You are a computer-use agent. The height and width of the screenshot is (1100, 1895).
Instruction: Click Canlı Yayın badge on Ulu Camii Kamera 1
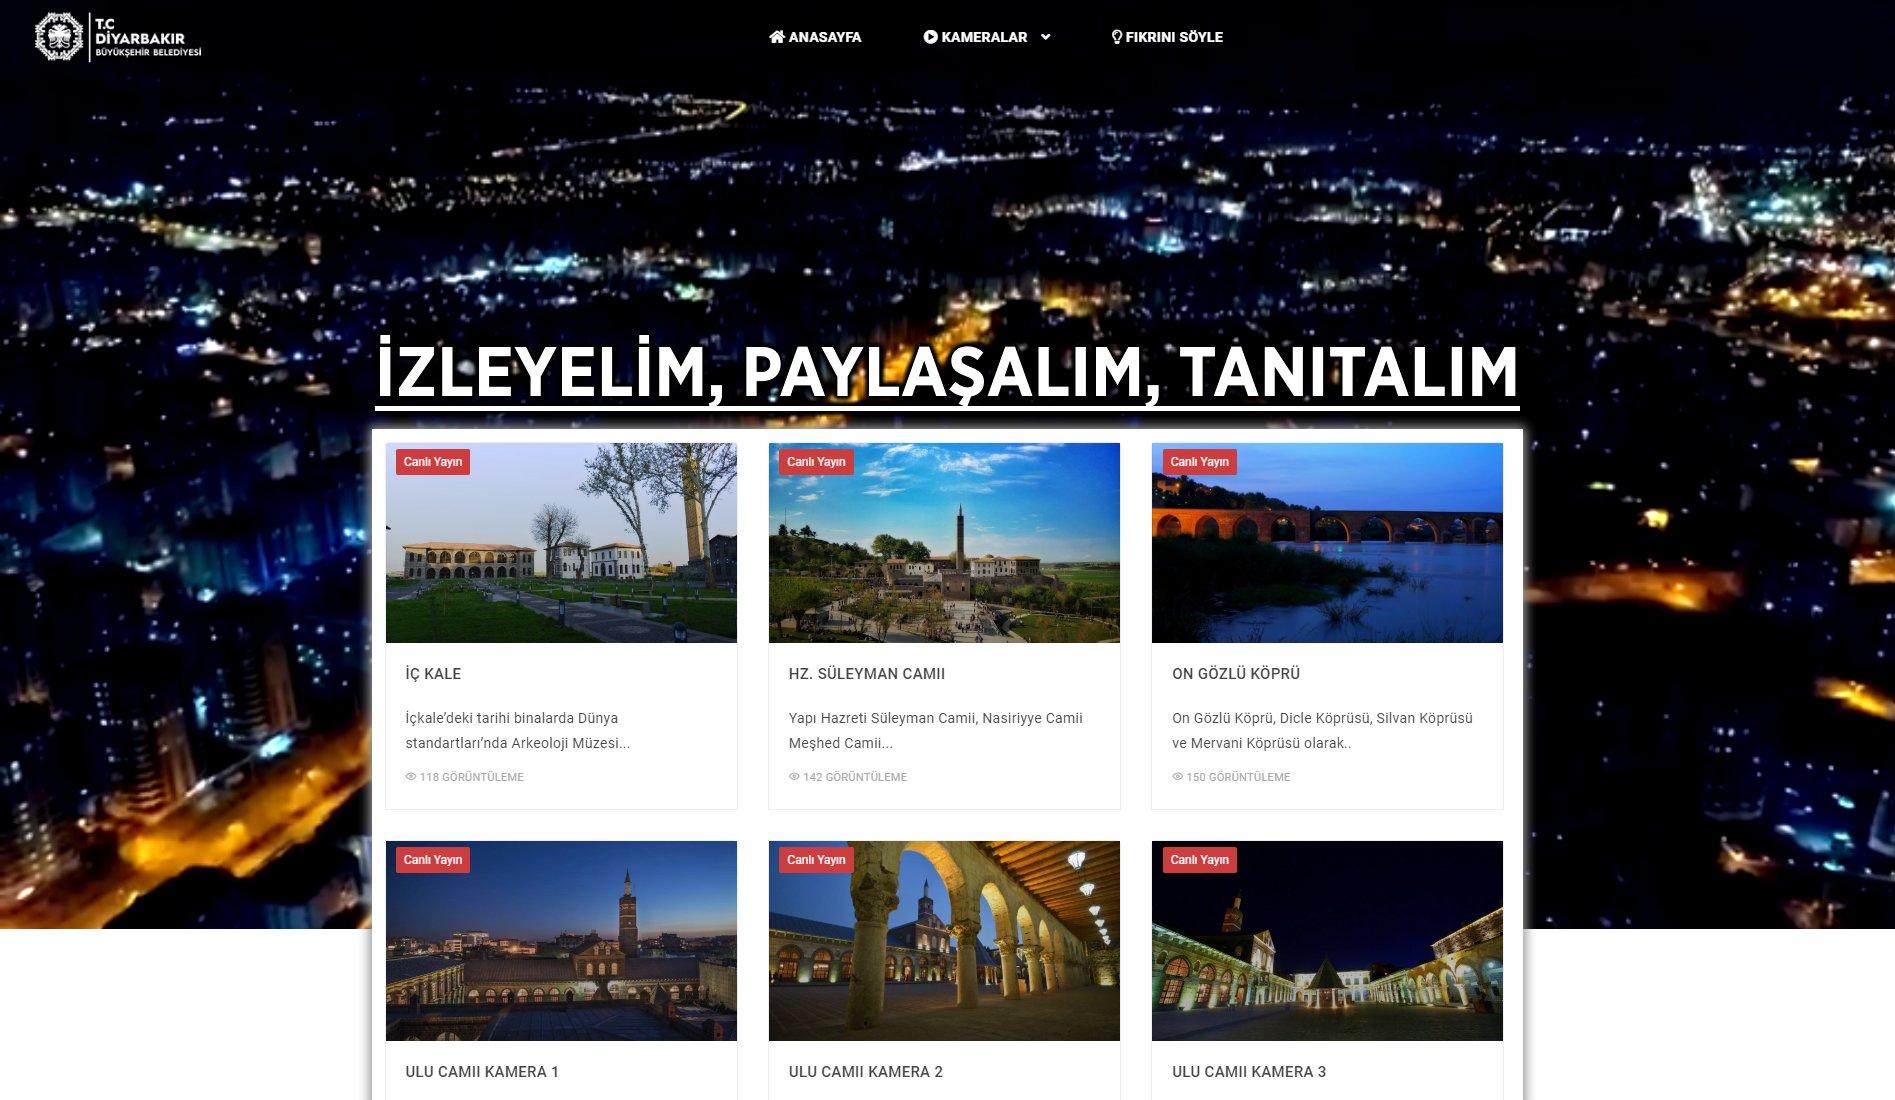click(x=433, y=860)
